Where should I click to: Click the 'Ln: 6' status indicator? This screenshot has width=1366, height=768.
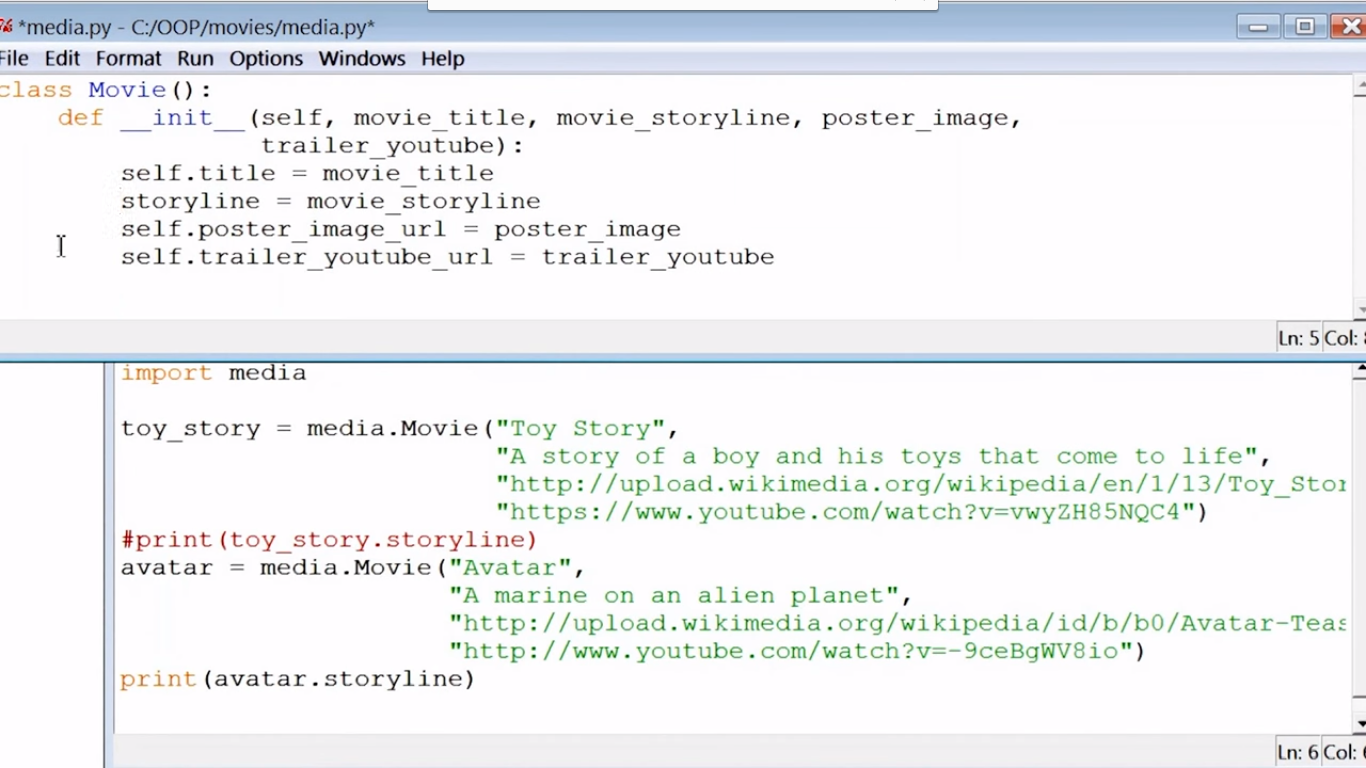tap(1298, 751)
